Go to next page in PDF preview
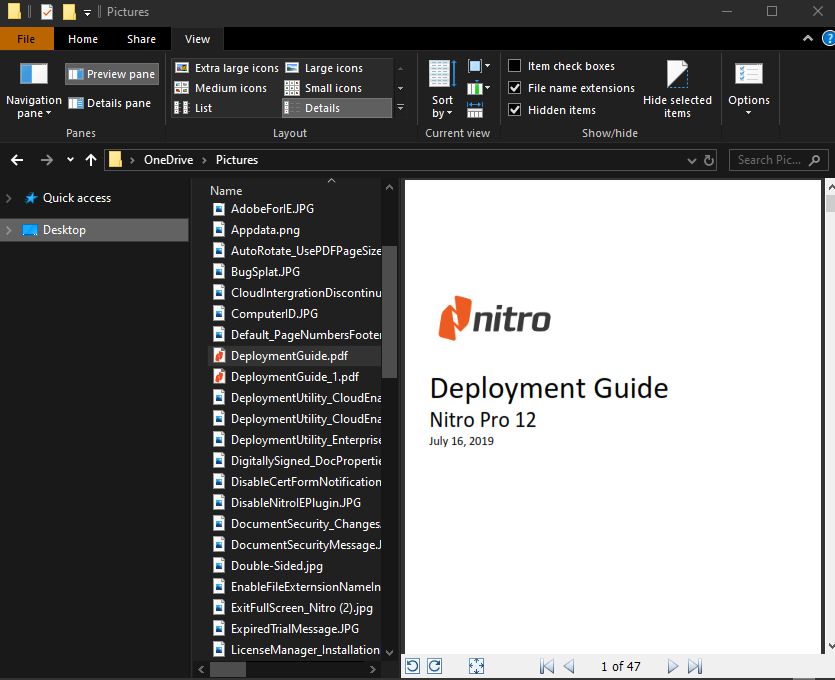 (x=673, y=666)
